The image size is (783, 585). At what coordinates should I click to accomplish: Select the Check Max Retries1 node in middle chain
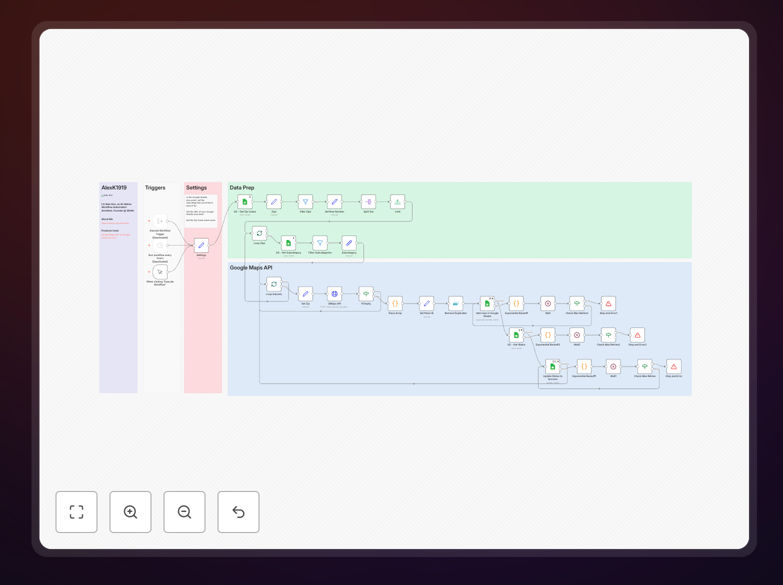coord(608,335)
